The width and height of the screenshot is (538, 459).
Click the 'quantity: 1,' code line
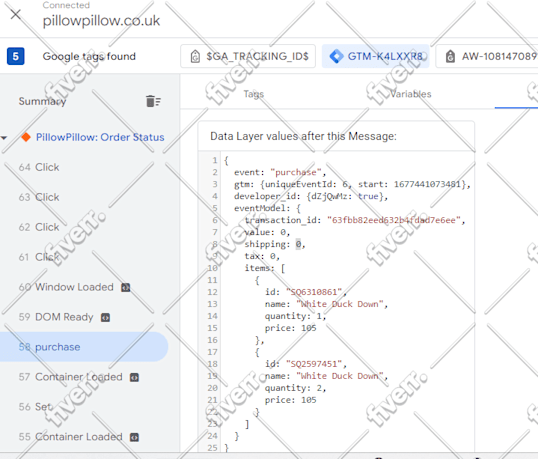pos(295,316)
